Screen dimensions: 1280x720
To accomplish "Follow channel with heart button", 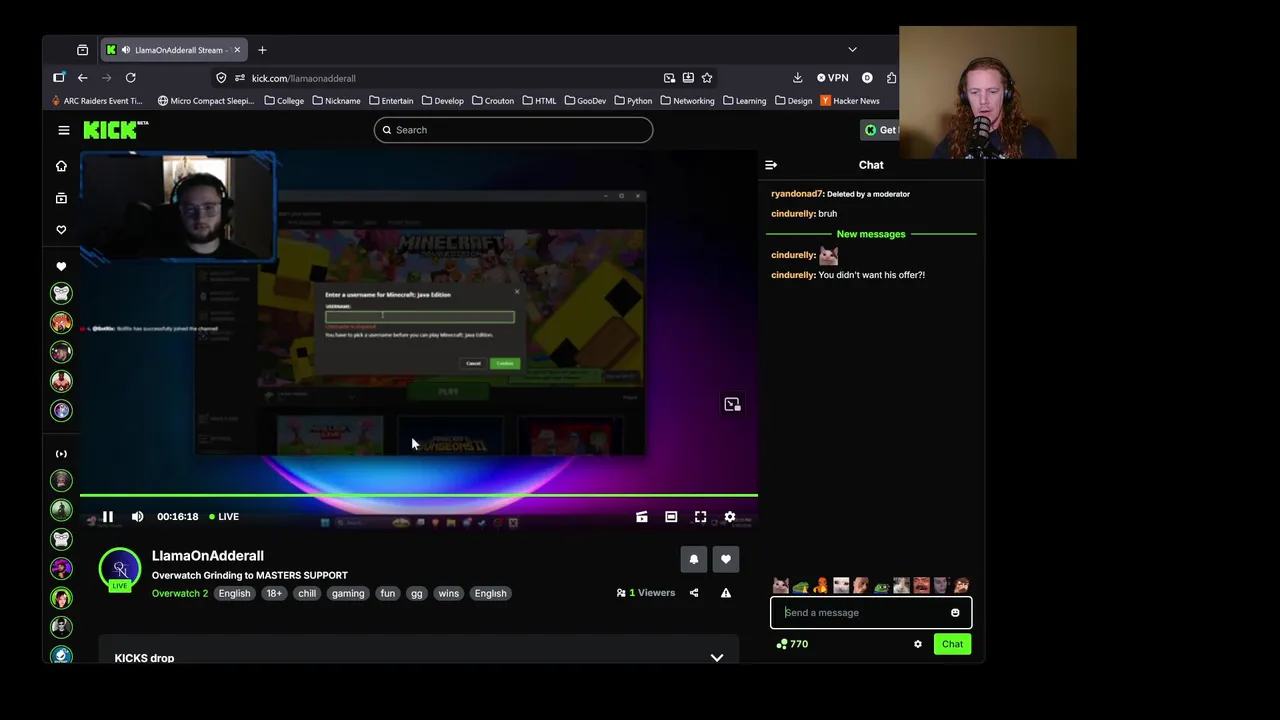I will [726, 560].
